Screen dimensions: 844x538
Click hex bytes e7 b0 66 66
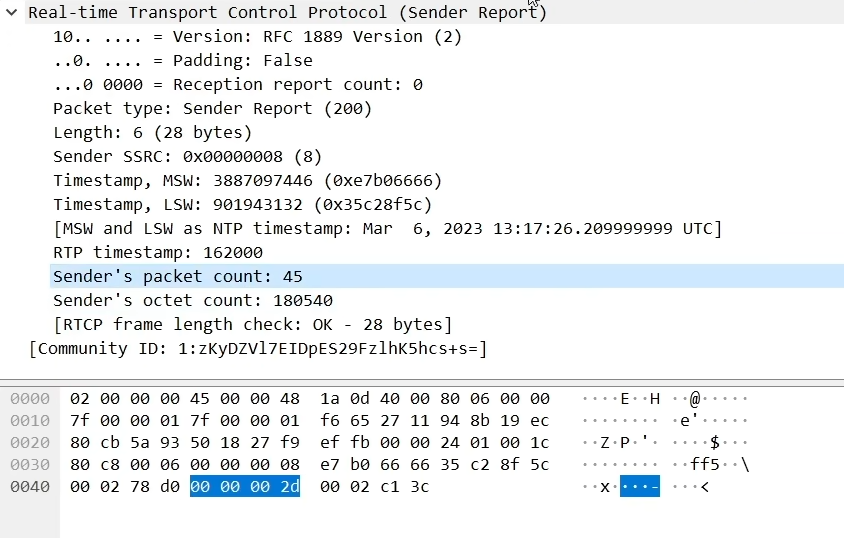pyautogui.click(x=360, y=464)
